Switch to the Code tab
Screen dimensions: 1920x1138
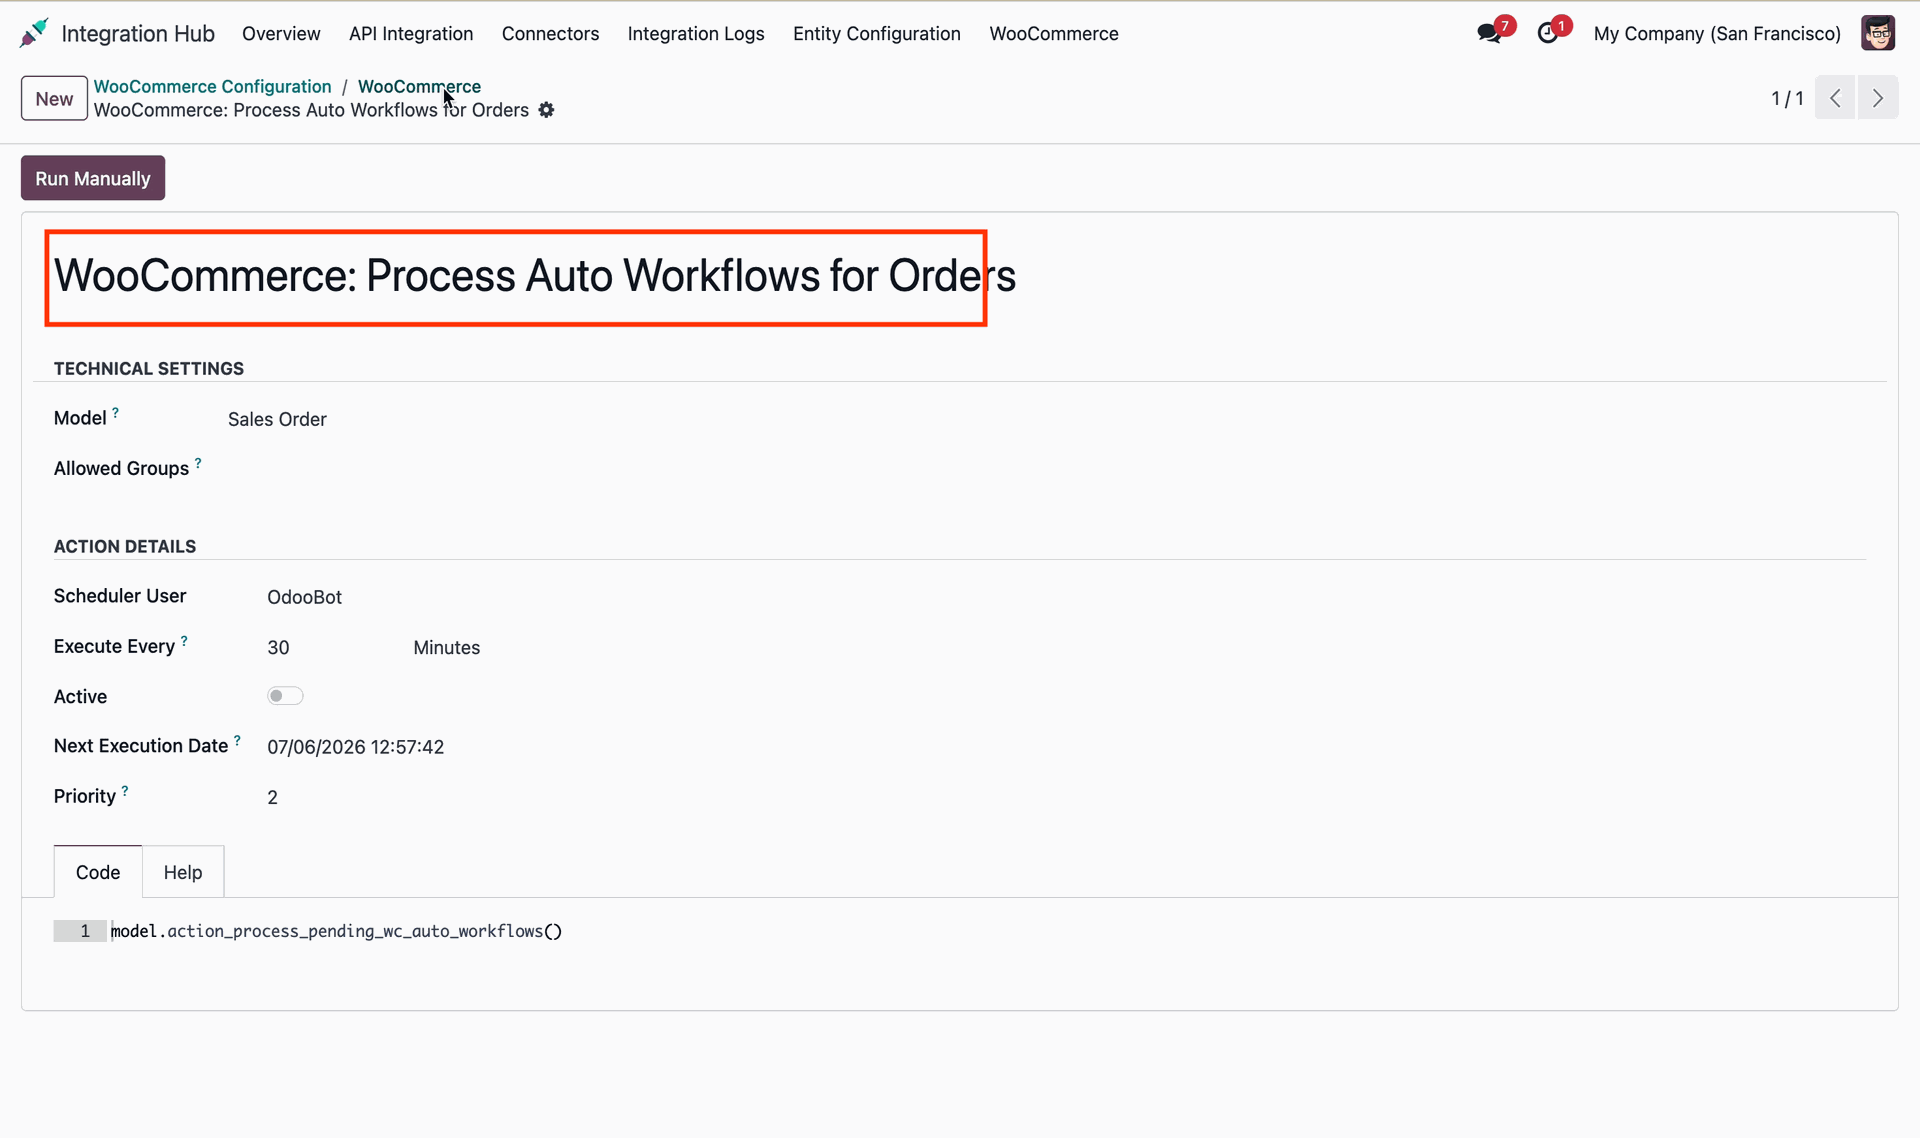click(98, 872)
